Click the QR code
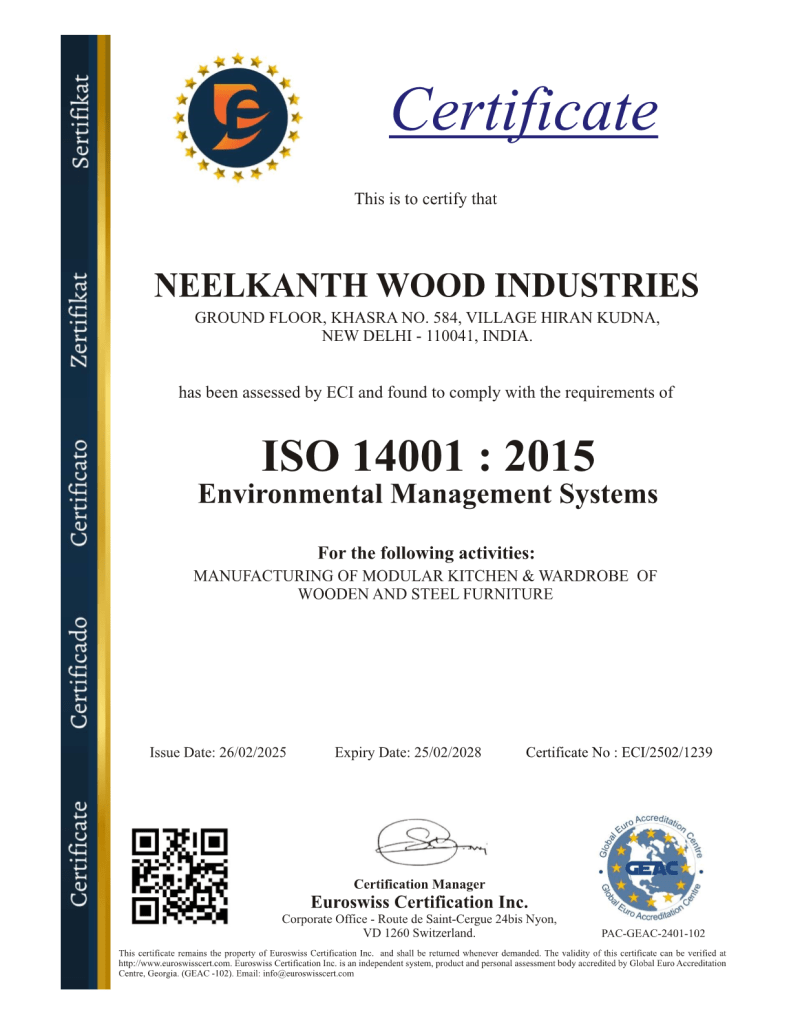The height and width of the screenshot is (1023, 791). 180,875
